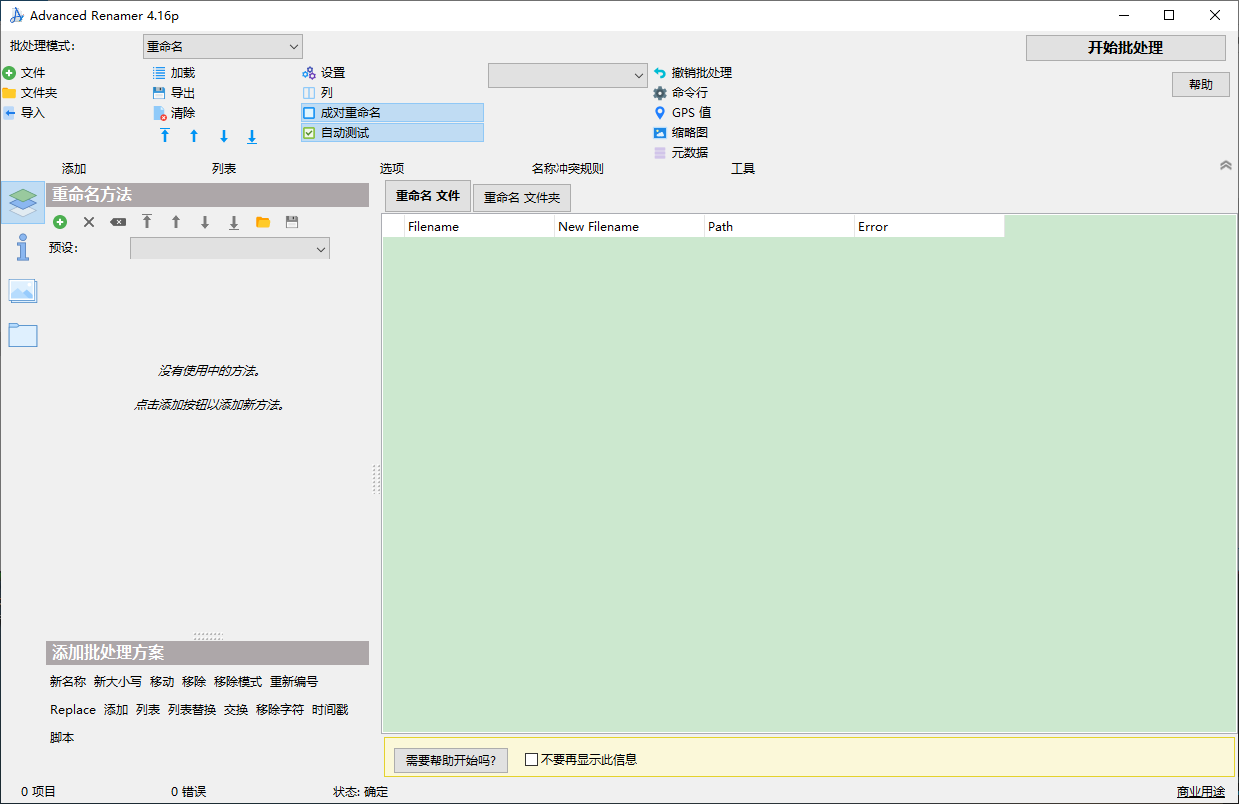1239x804 pixels.
Task: Switch to the 重命名 文件夹 tab
Action: (x=521, y=198)
